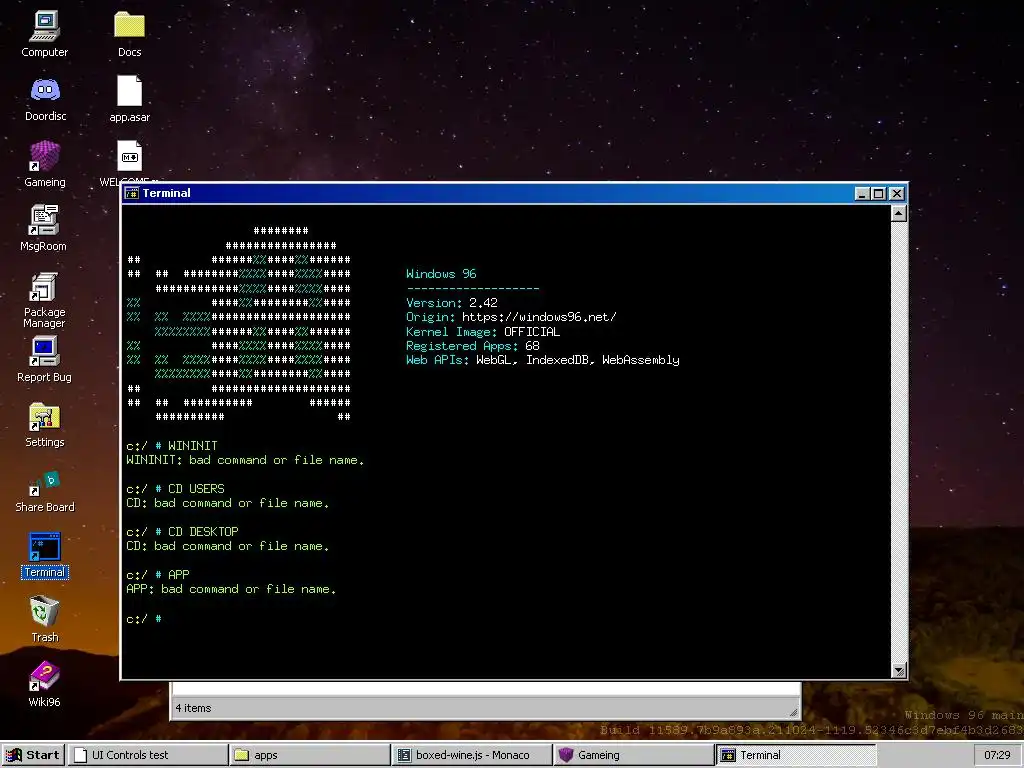
Task: Close the Terminal window
Action: 897,193
